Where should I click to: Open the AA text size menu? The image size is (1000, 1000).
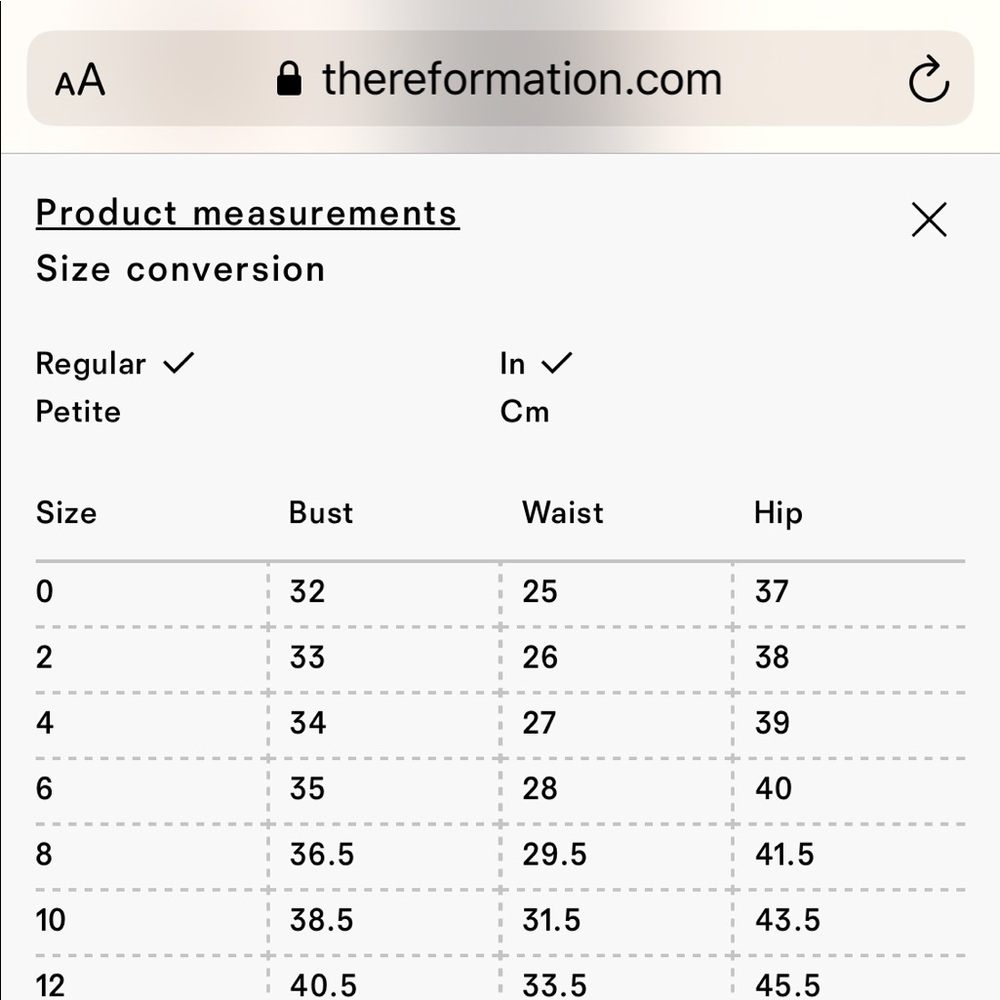pos(80,81)
